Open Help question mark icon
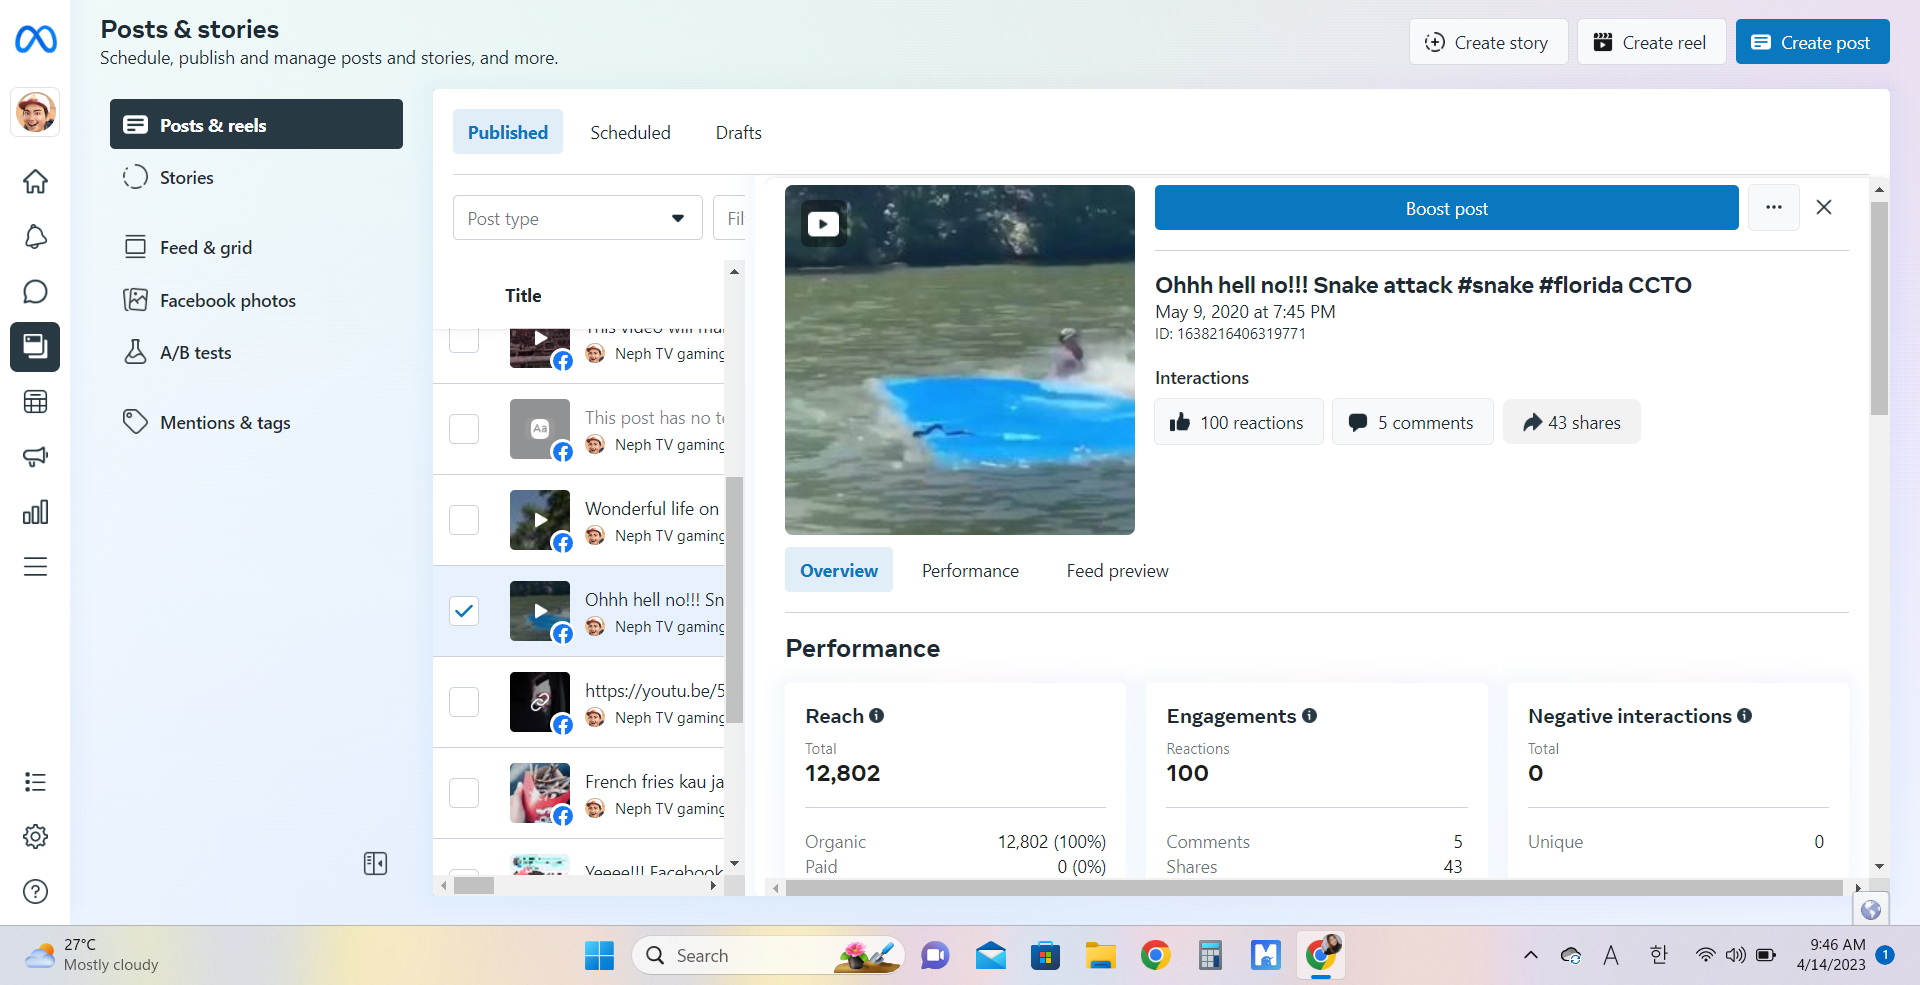The width and height of the screenshot is (1920, 985). click(35, 892)
